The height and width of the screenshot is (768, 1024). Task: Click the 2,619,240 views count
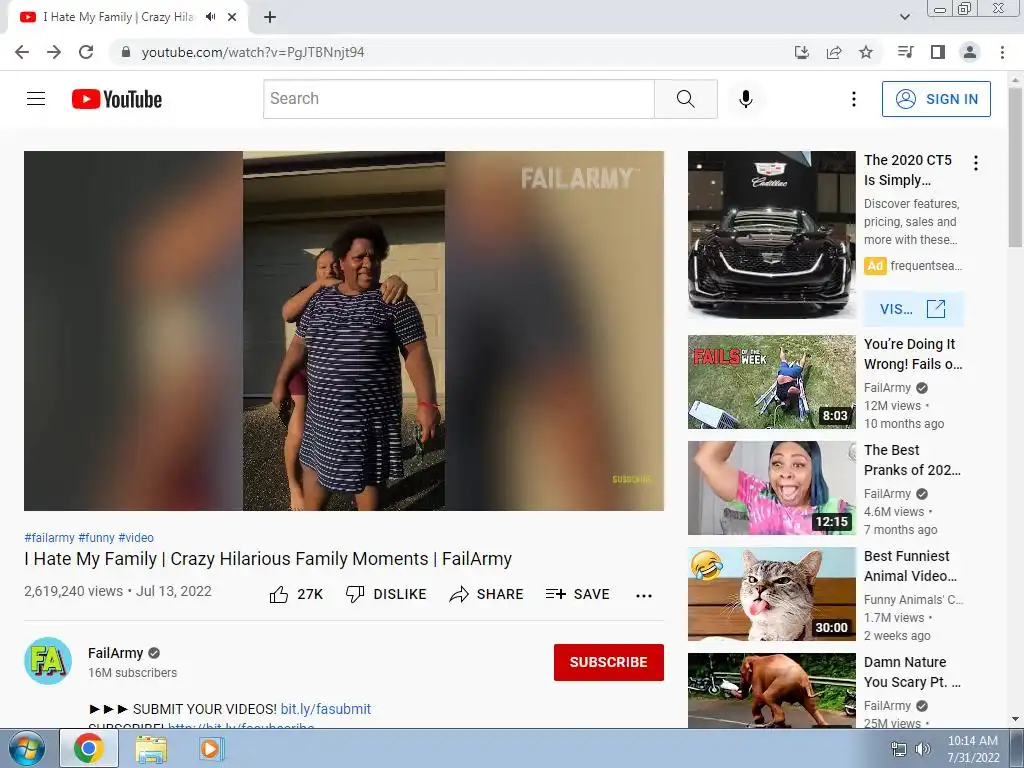[73, 591]
